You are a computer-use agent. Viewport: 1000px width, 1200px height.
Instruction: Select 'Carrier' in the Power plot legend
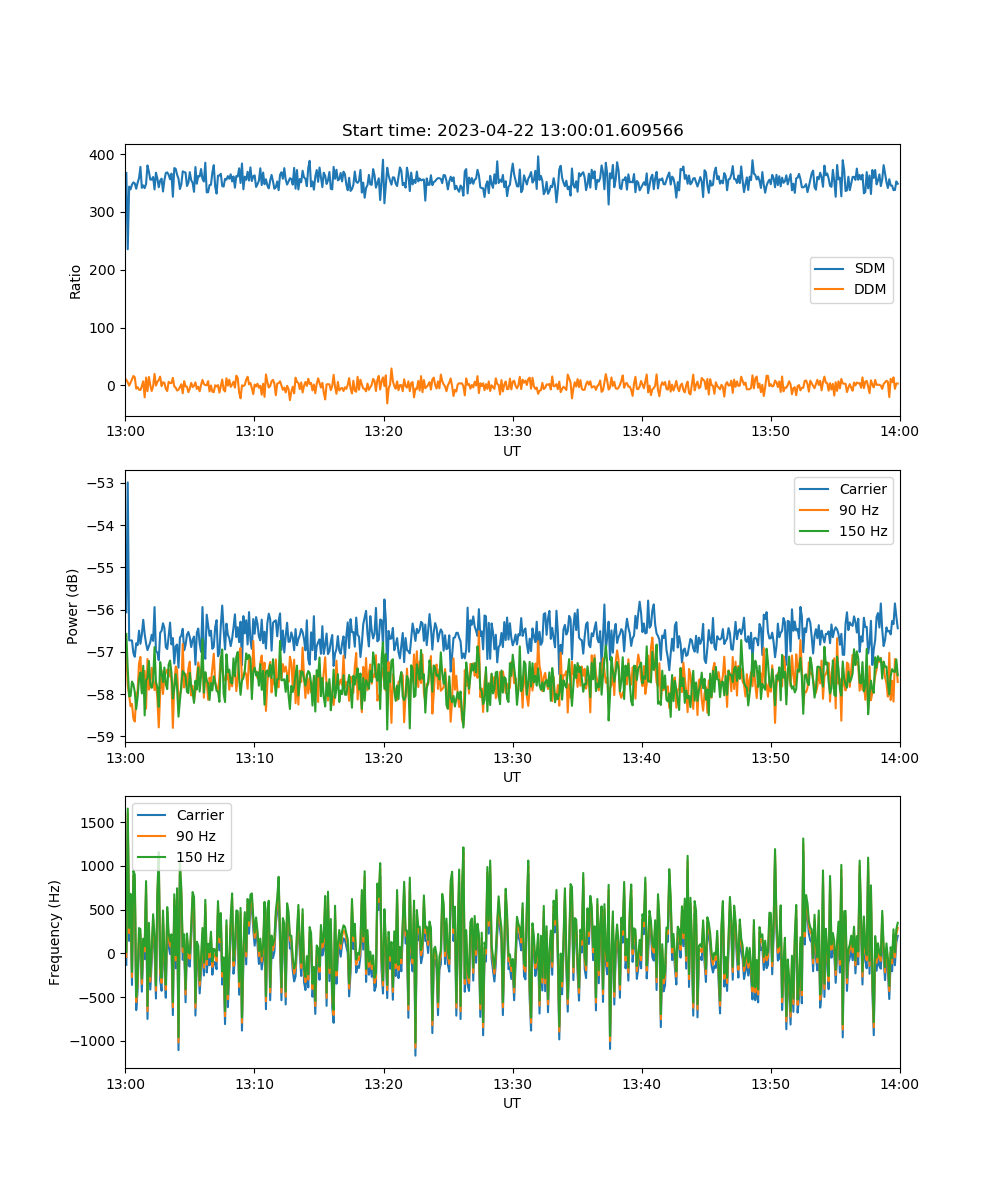[x=862, y=489]
